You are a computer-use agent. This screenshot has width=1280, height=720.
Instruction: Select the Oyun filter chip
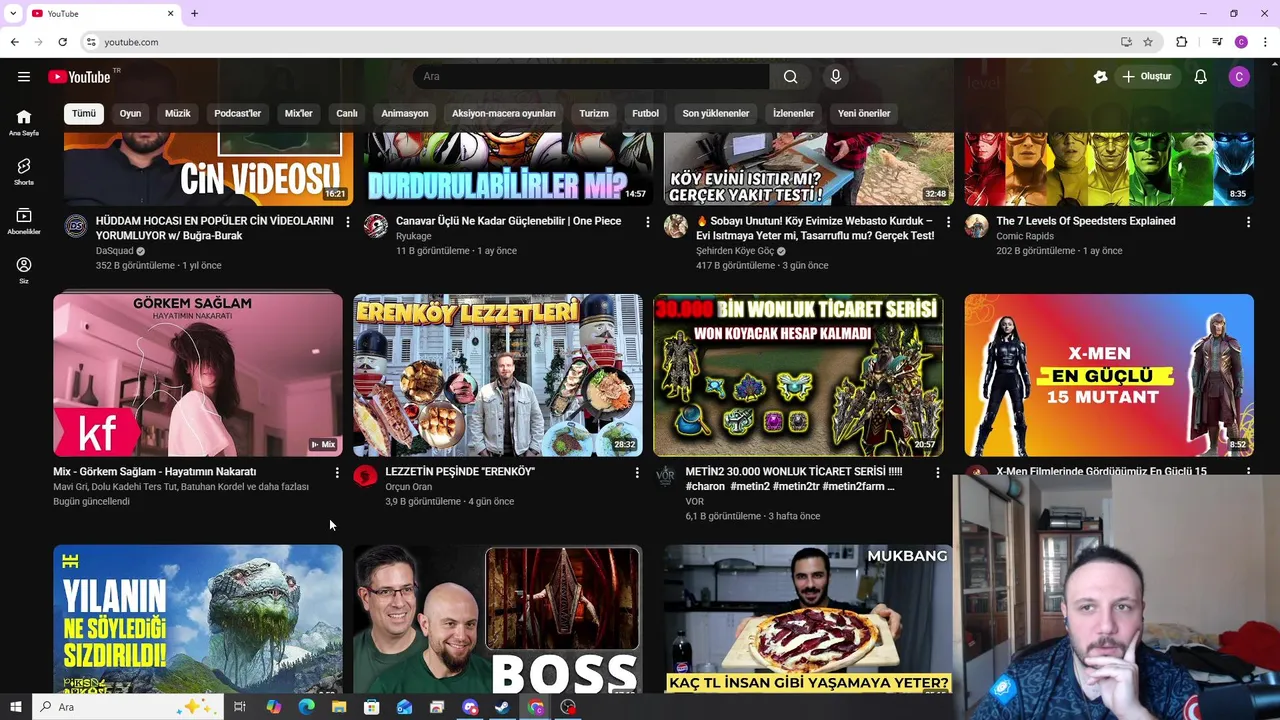tap(131, 113)
